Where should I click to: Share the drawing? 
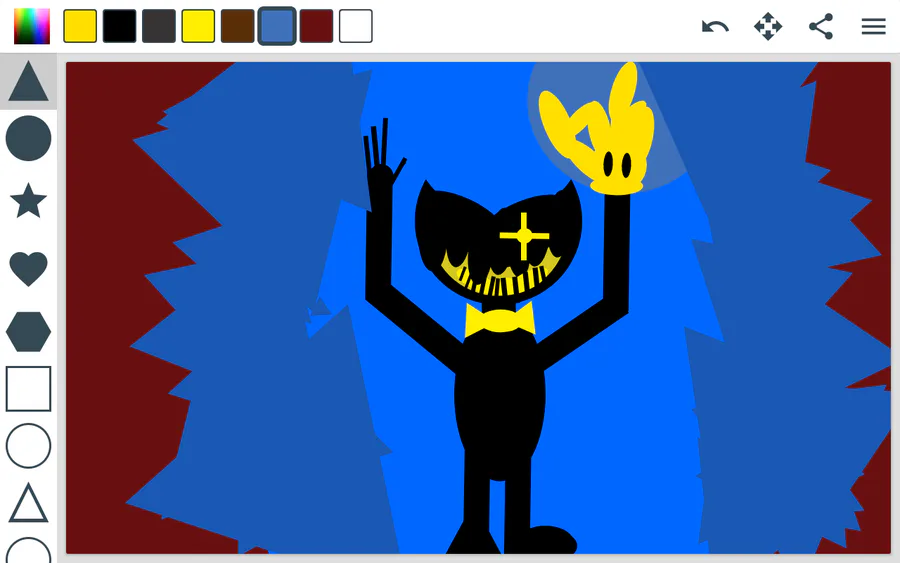[821, 26]
